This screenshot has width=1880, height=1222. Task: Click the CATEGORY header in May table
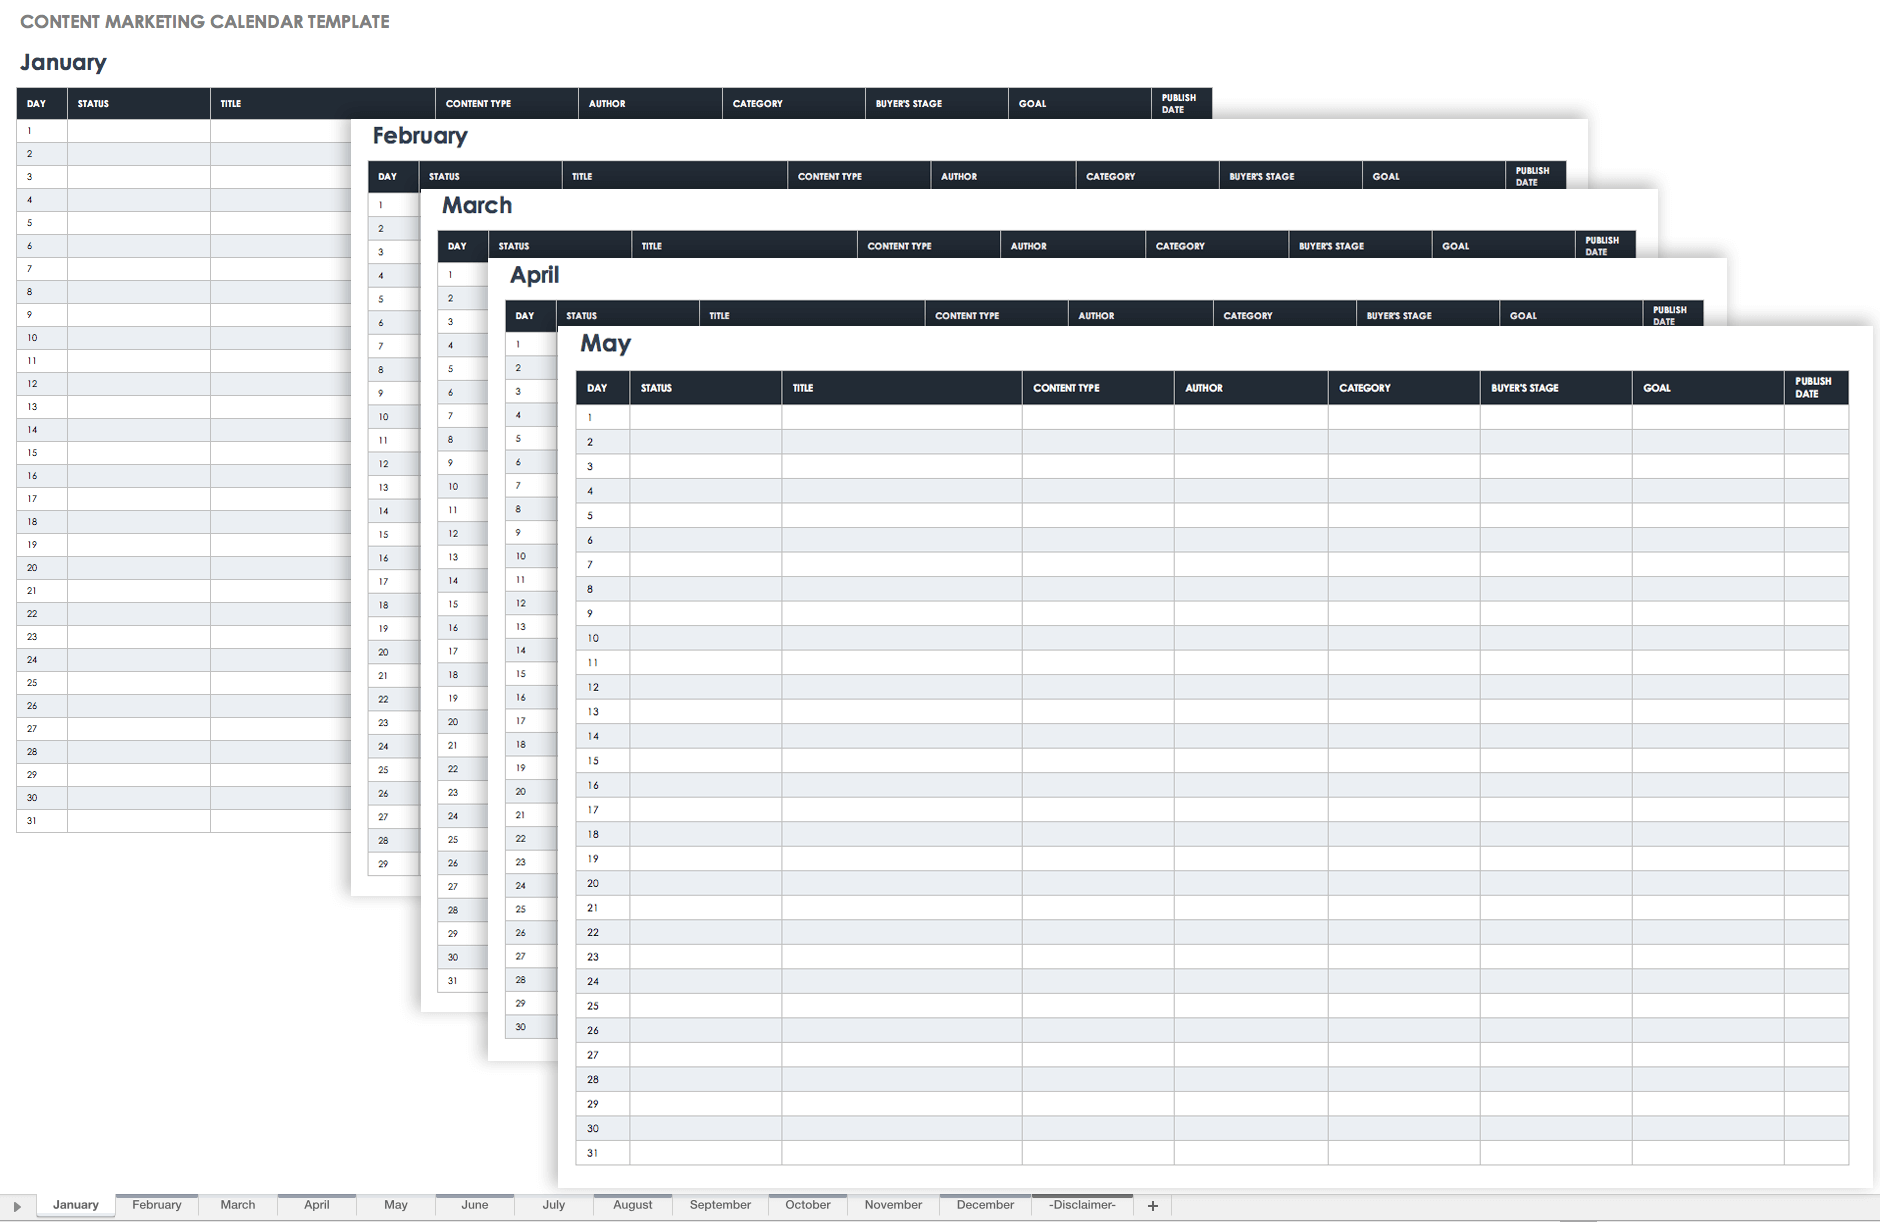[1403, 388]
